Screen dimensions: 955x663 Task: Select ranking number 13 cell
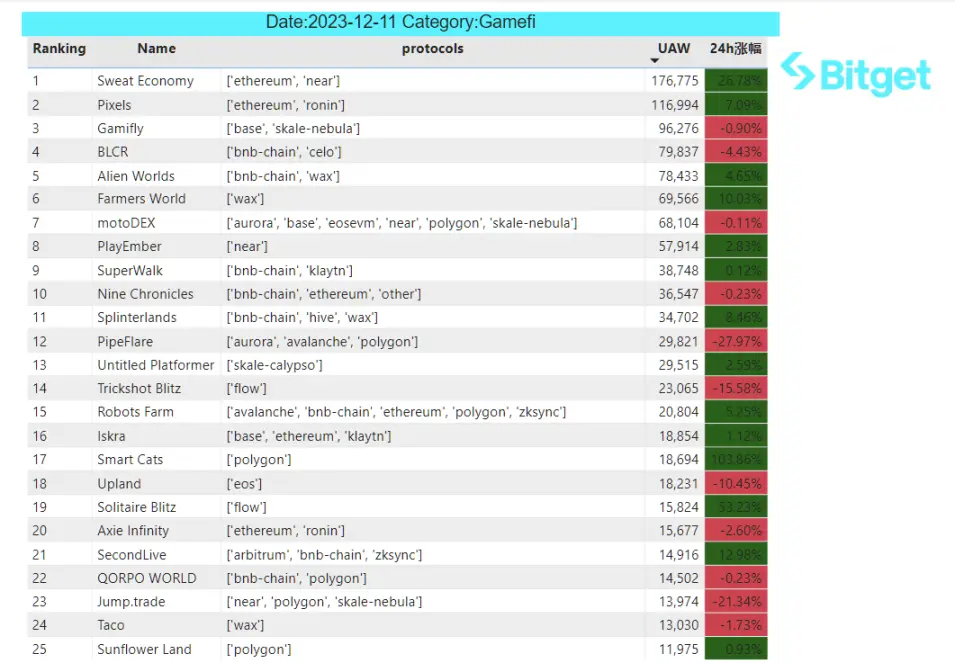pos(40,365)
